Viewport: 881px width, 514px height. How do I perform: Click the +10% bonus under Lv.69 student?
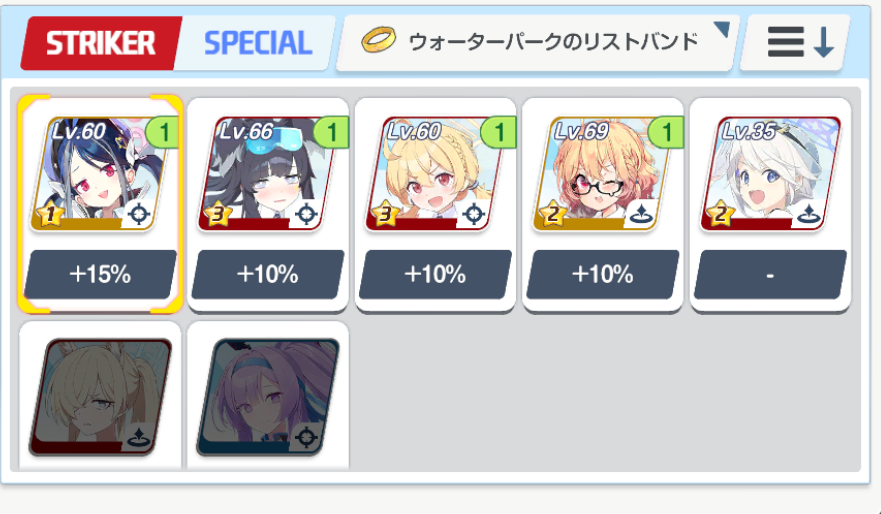[x=603, y=274]
